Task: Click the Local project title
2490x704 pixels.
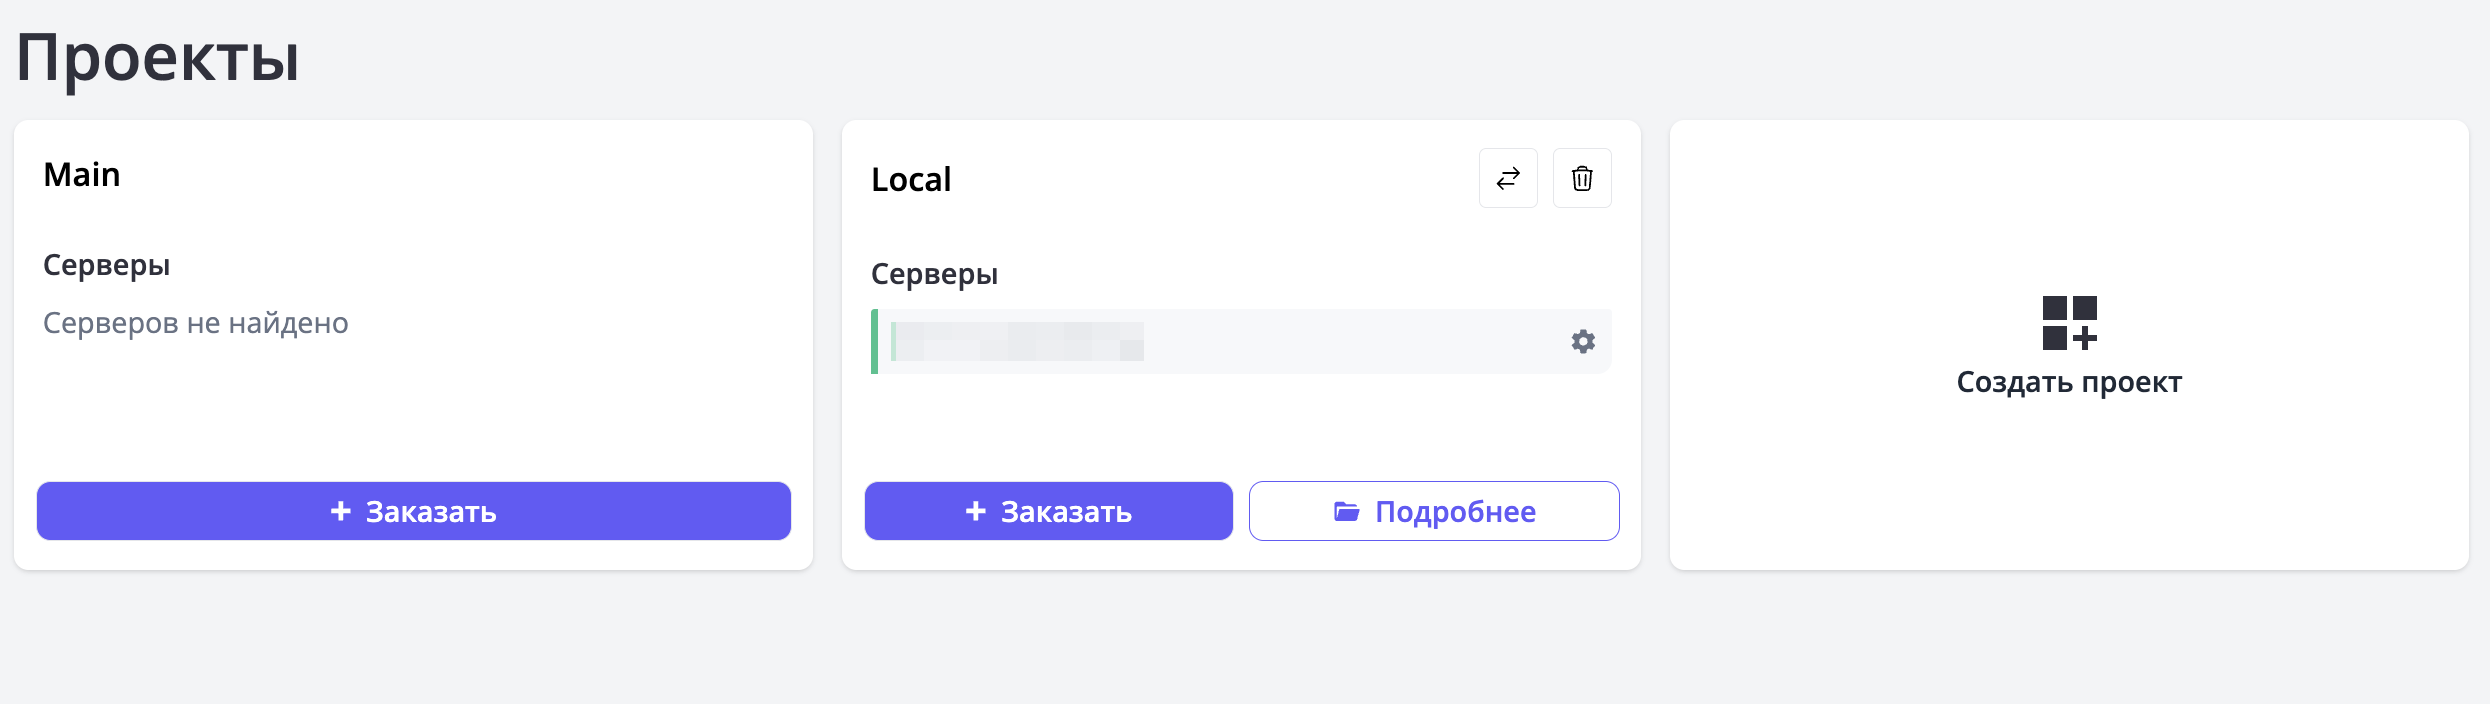Action: point(911,180)
